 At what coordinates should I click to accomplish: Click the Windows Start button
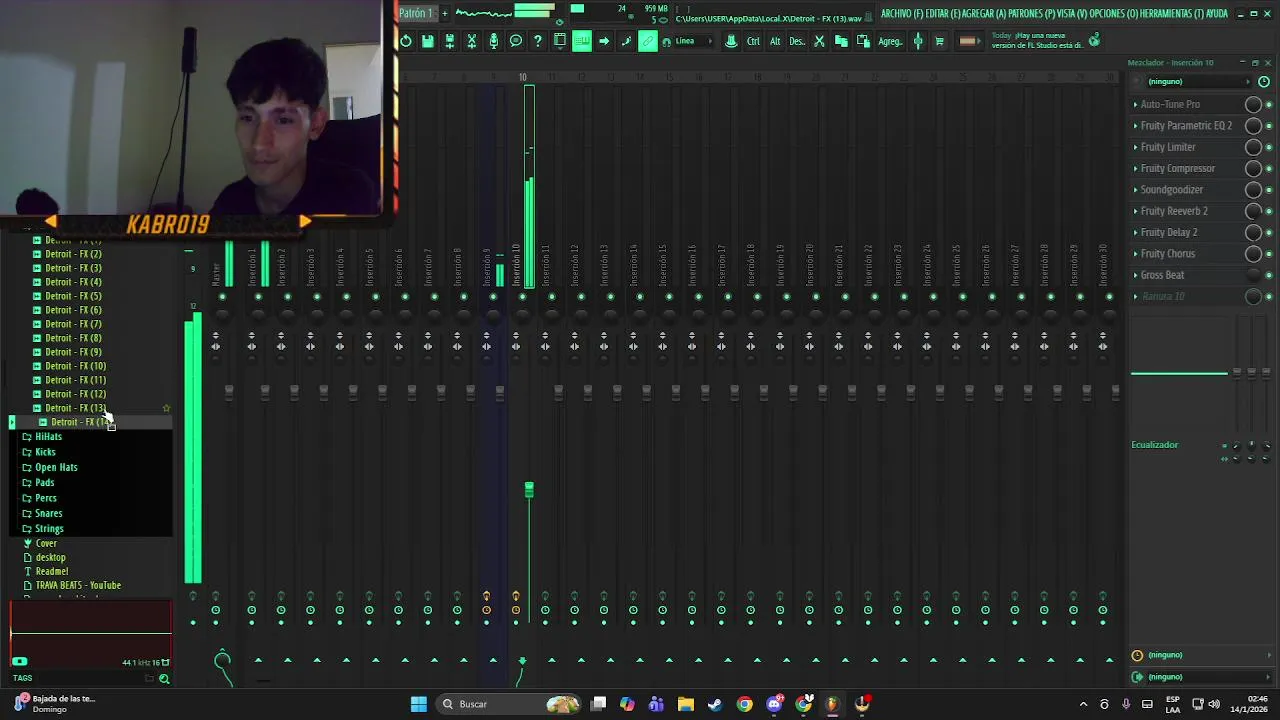[x=419, y=704]
